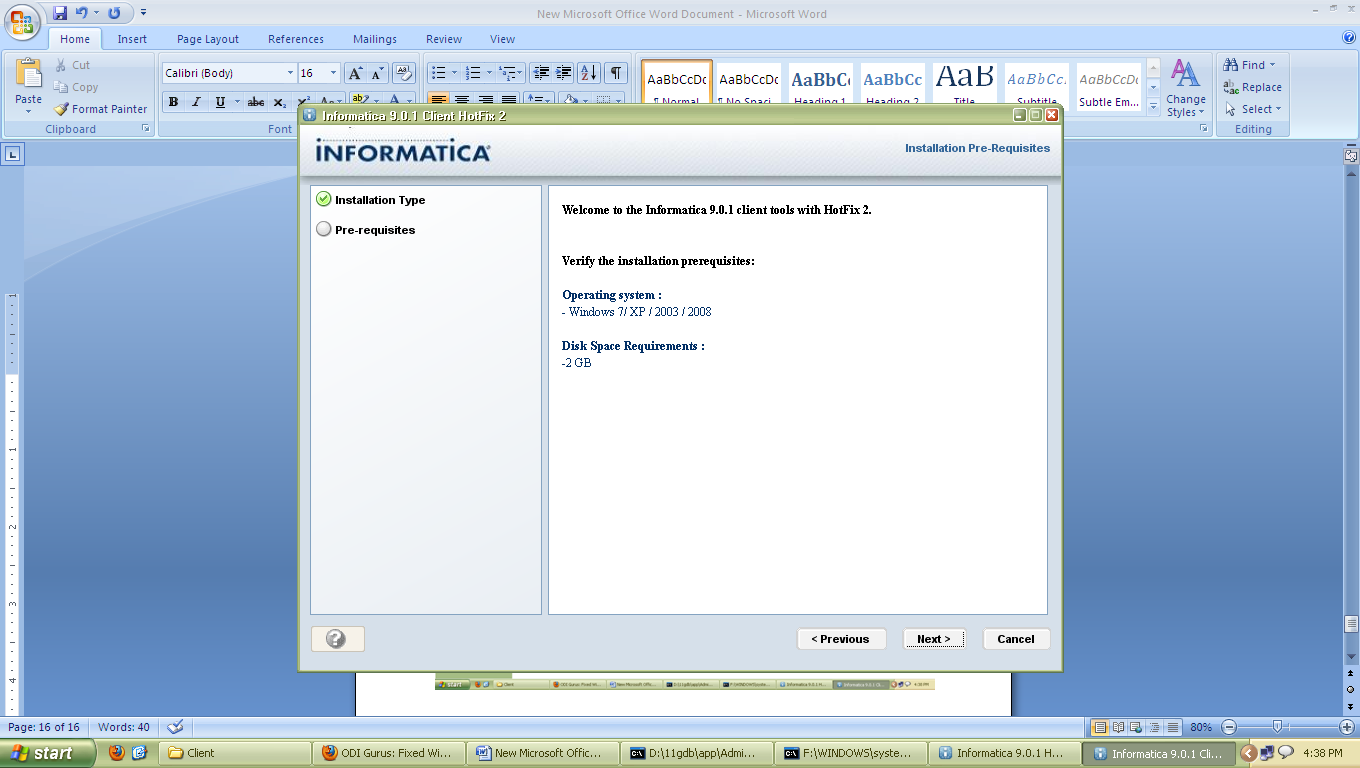The height and width of the screenshot is (768, 1360).
Task: Go back with the Previous button
Action: [841, 639]
